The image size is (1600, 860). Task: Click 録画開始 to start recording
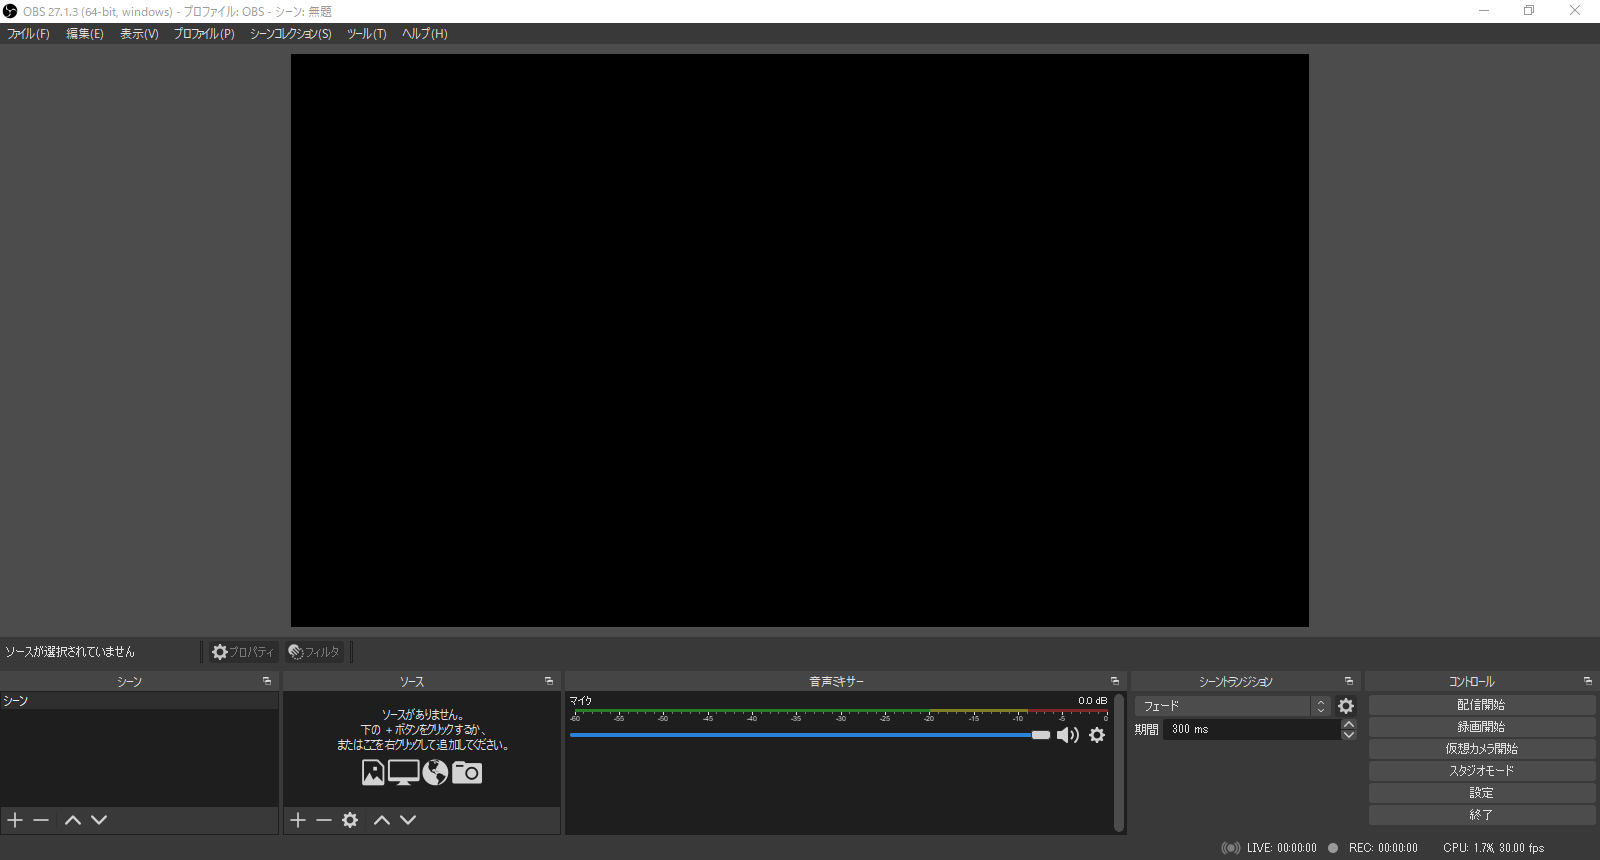1482,727
